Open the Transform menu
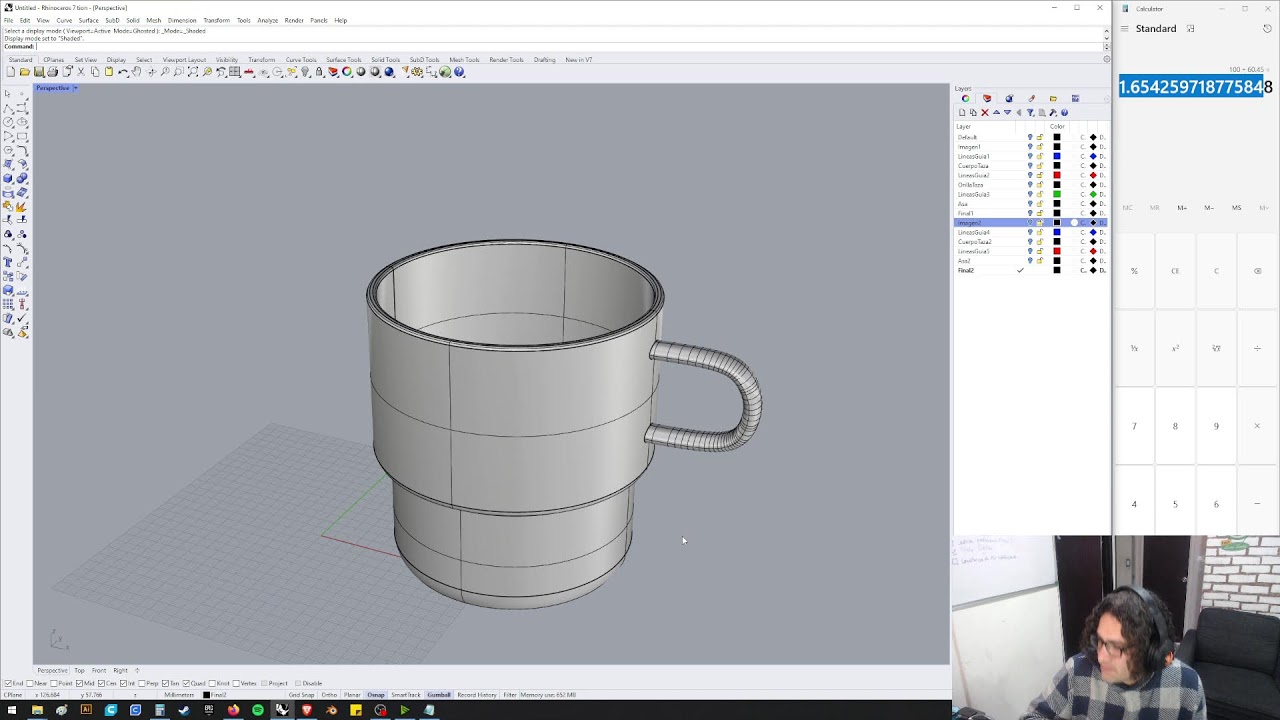This screenshot has width=1280, height=720. 216,20
